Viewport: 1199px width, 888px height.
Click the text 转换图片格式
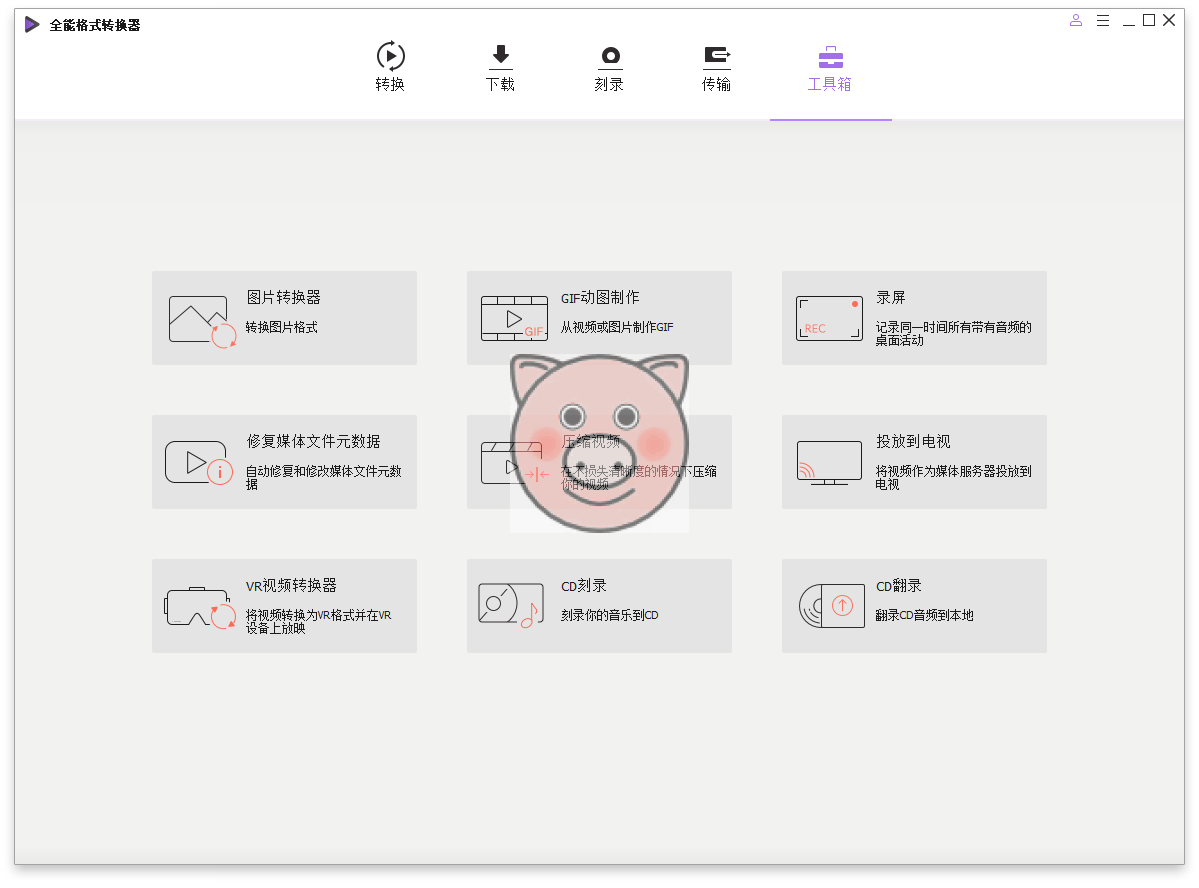pos(281,327)
